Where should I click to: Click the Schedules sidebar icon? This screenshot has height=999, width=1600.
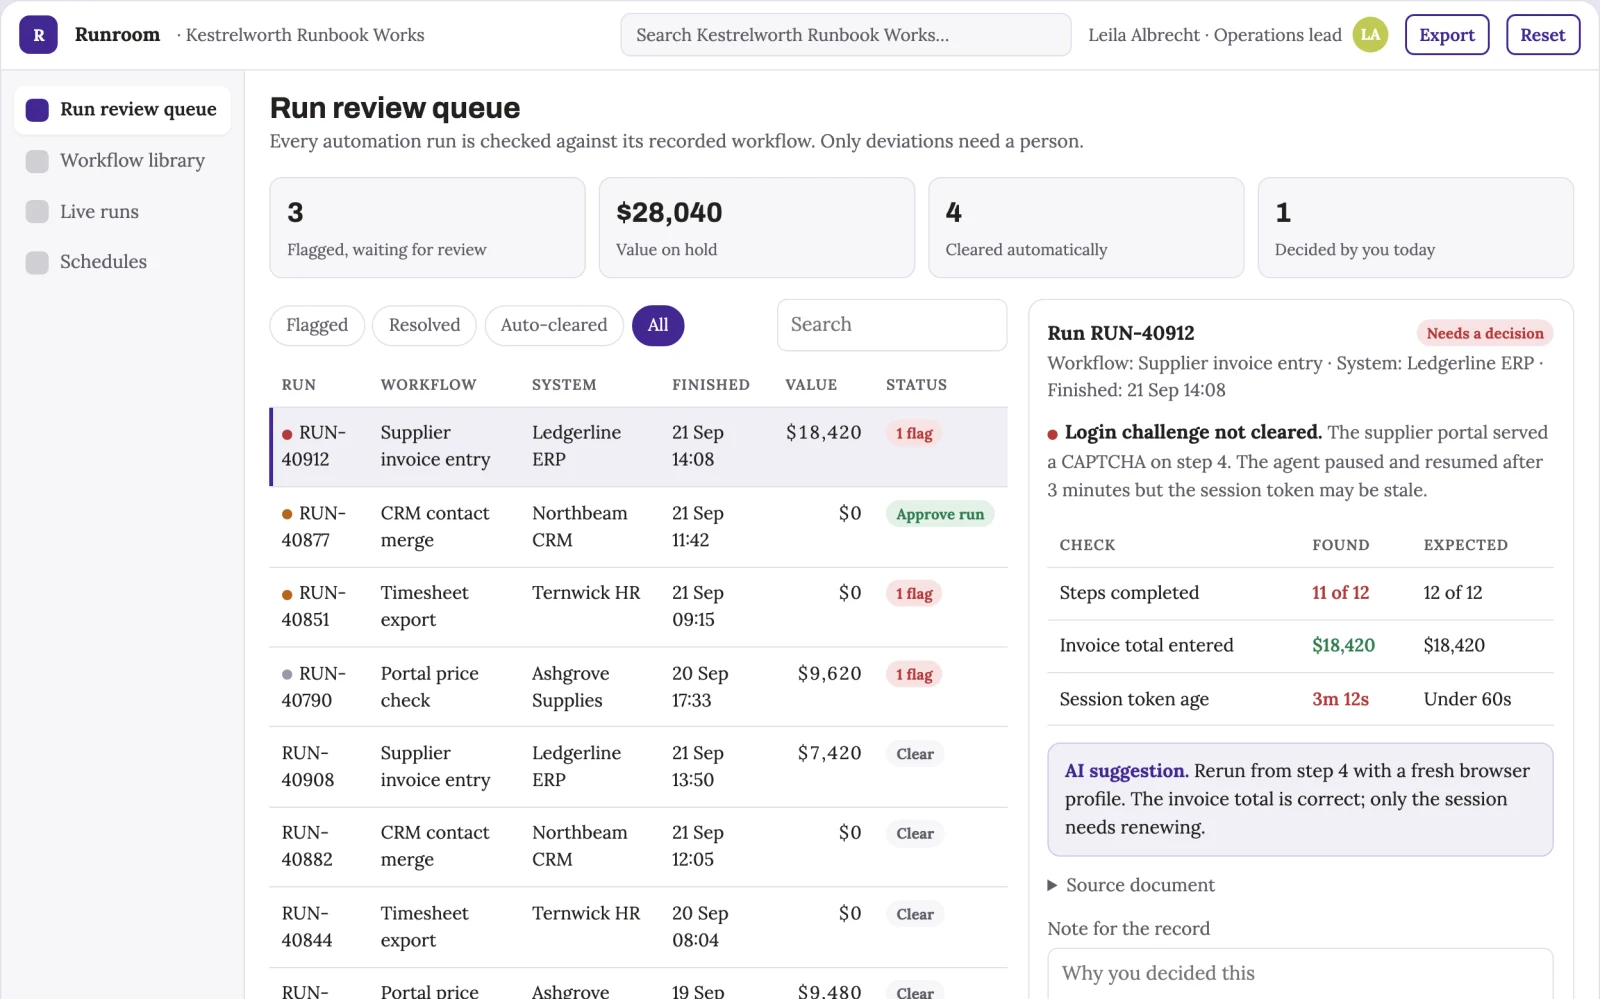point(37,263)
